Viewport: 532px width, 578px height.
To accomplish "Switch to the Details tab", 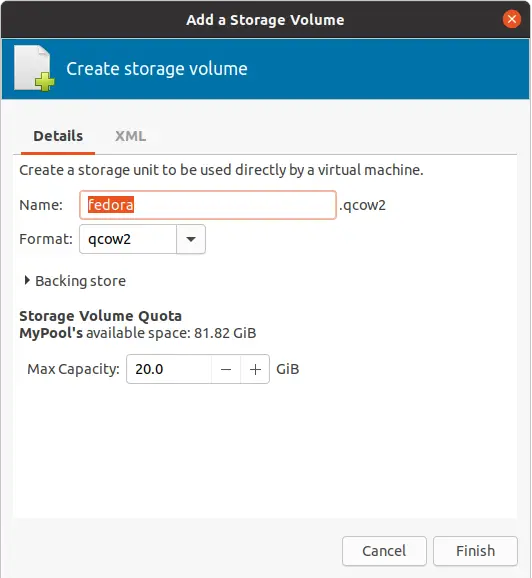I will click(58, 136).
